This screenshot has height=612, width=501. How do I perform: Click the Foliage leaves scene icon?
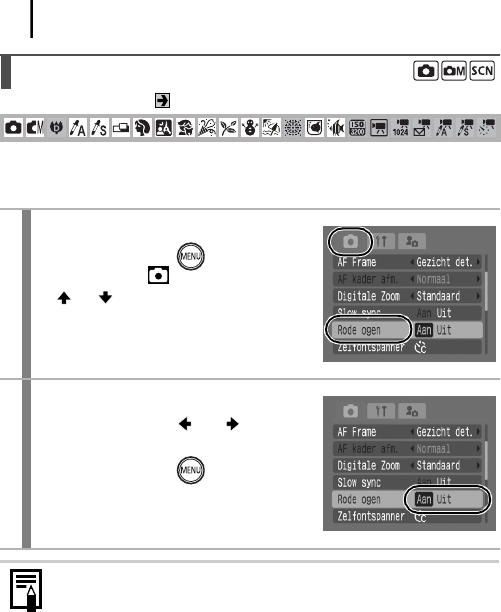coord(228,128)
